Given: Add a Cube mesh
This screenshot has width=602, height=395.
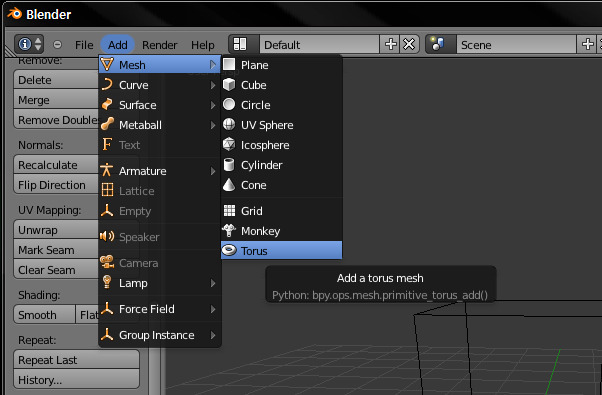Looking at the screenshot, I should tap(281, 85).
